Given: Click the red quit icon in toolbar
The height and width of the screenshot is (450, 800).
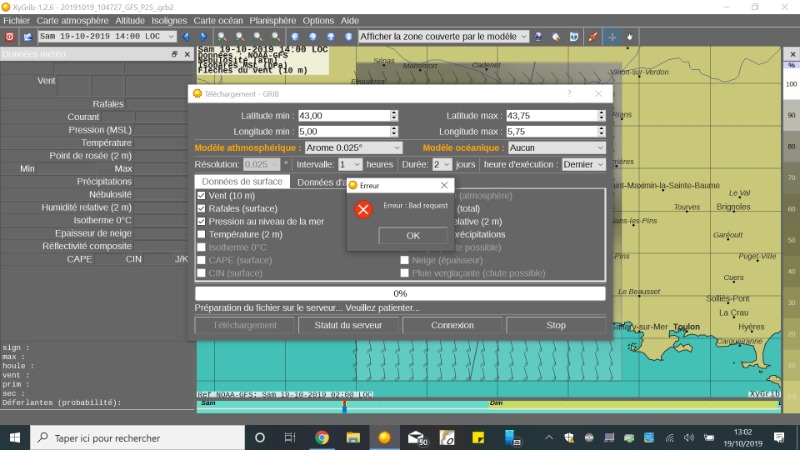Looking at the screenshot, I should click(x=9, y=37).
